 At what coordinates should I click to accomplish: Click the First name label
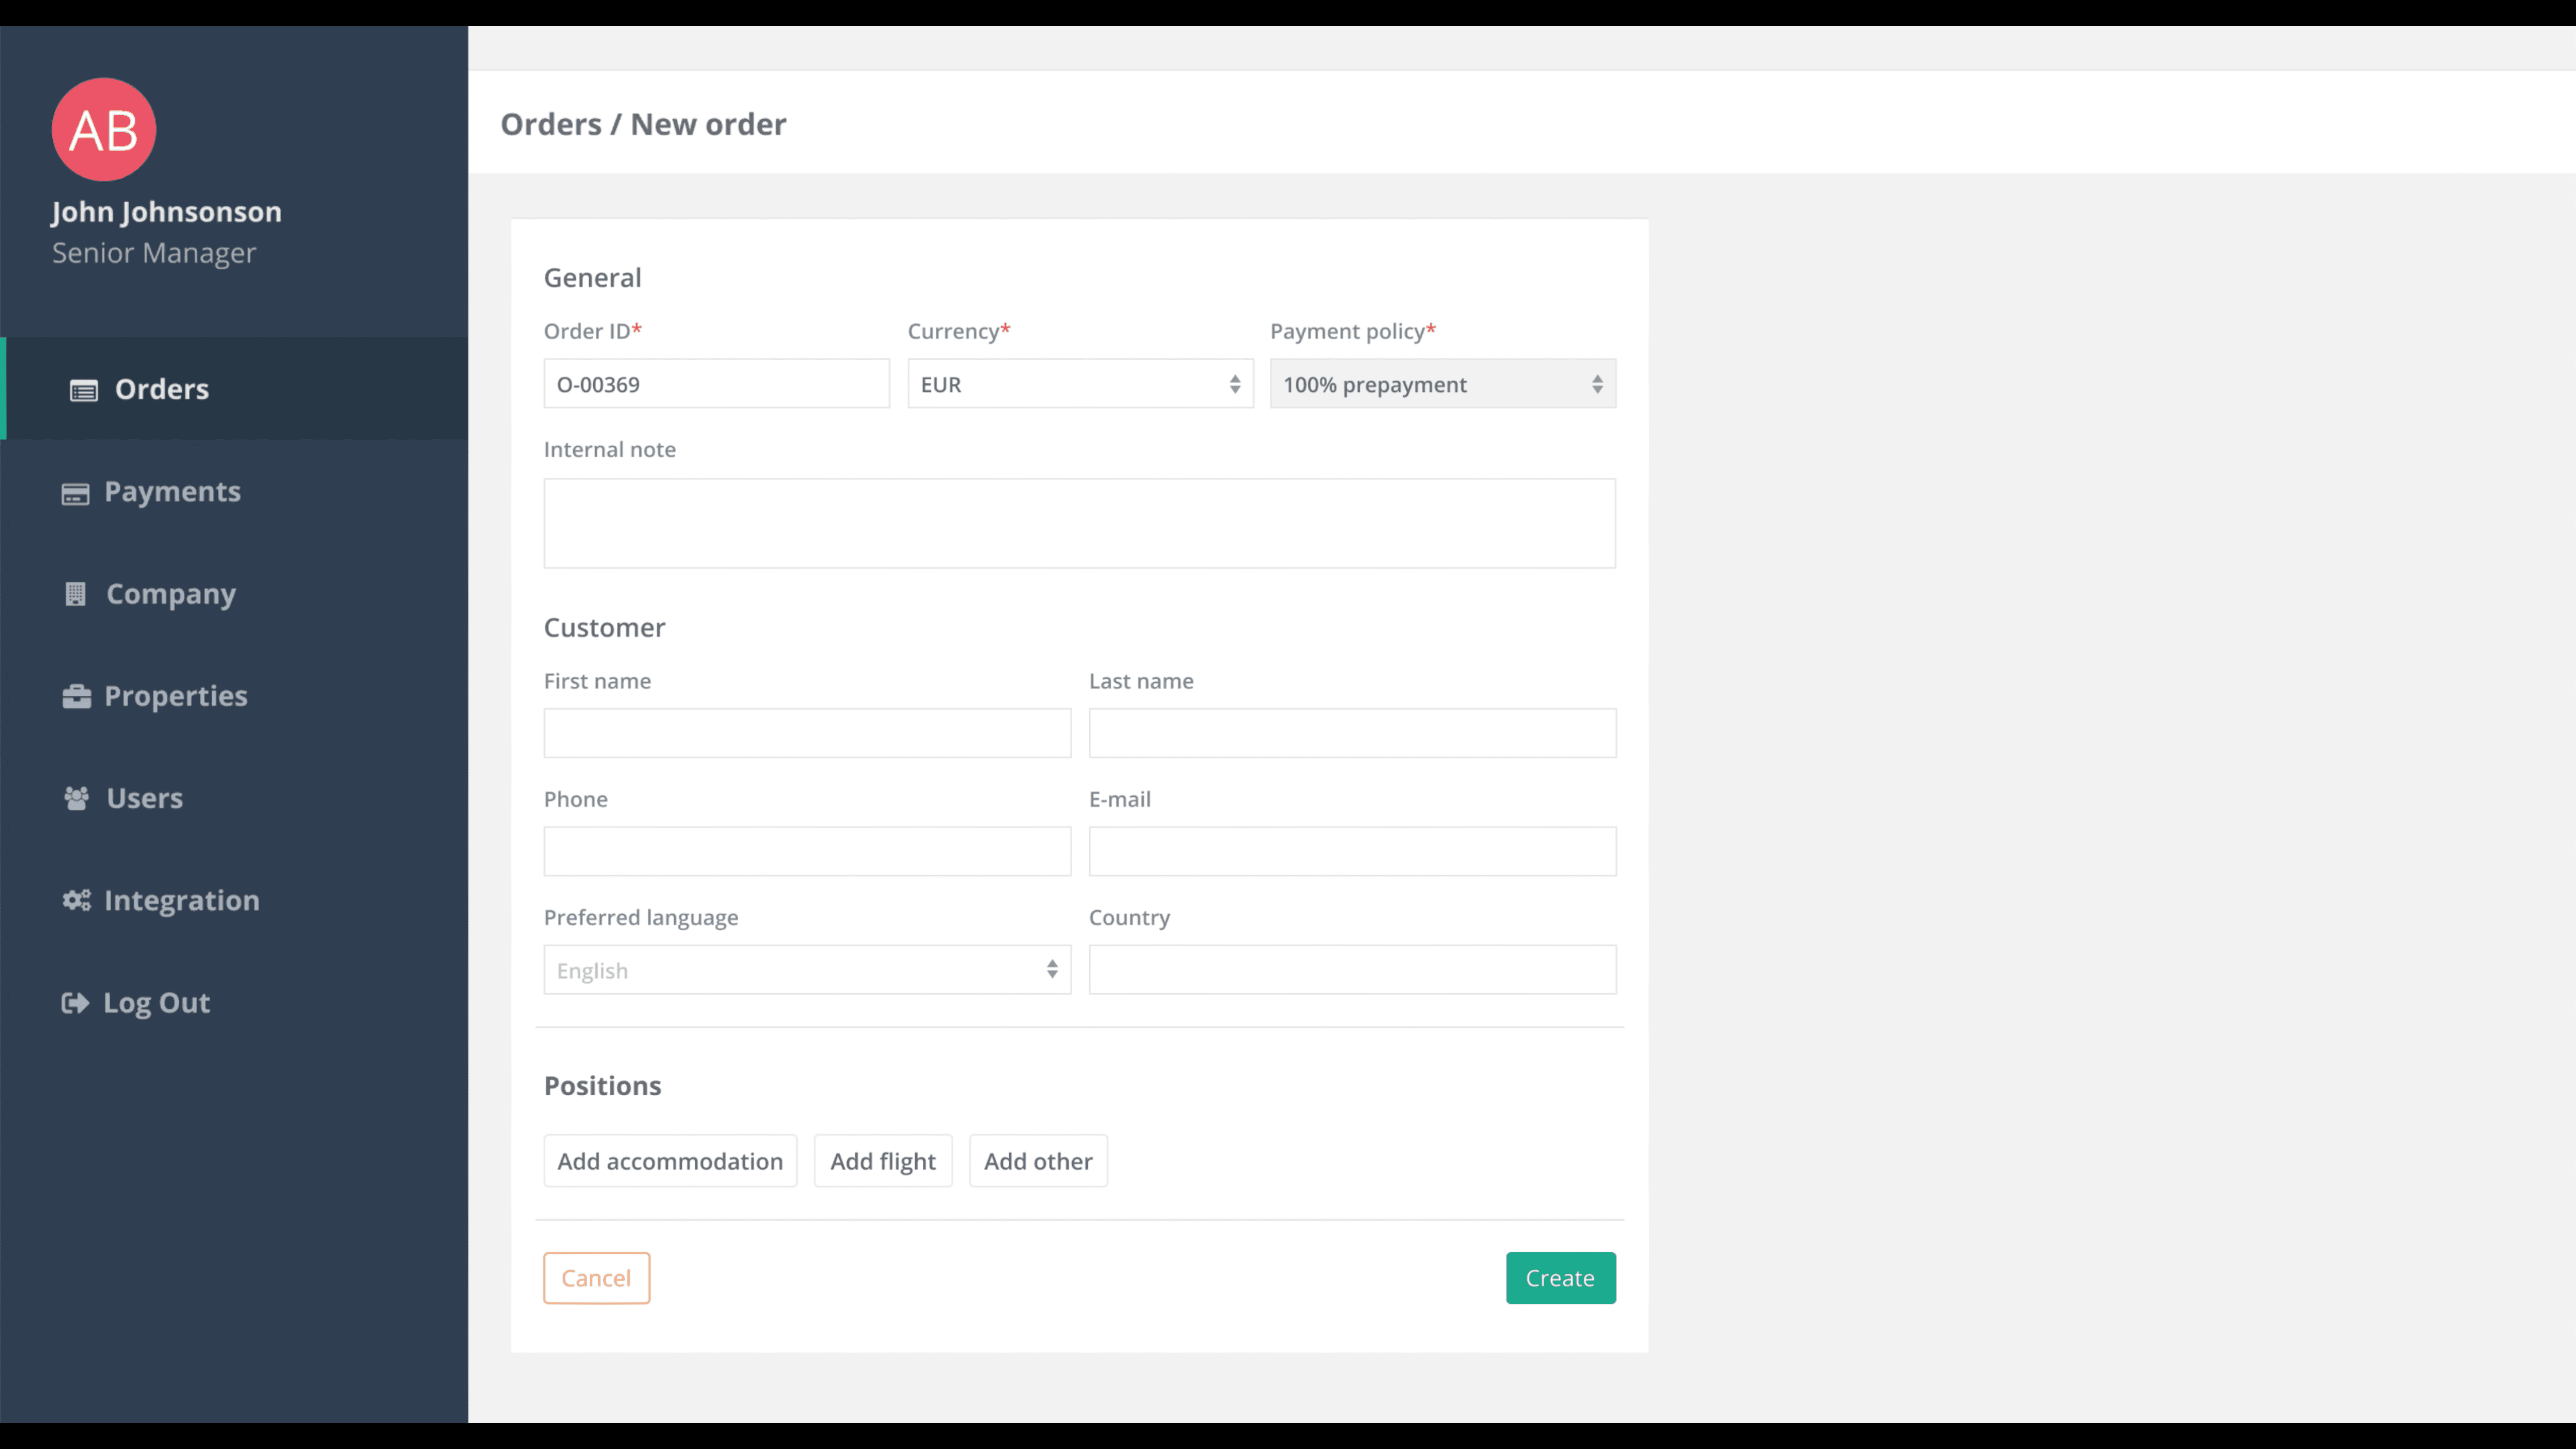pos(597,681)
